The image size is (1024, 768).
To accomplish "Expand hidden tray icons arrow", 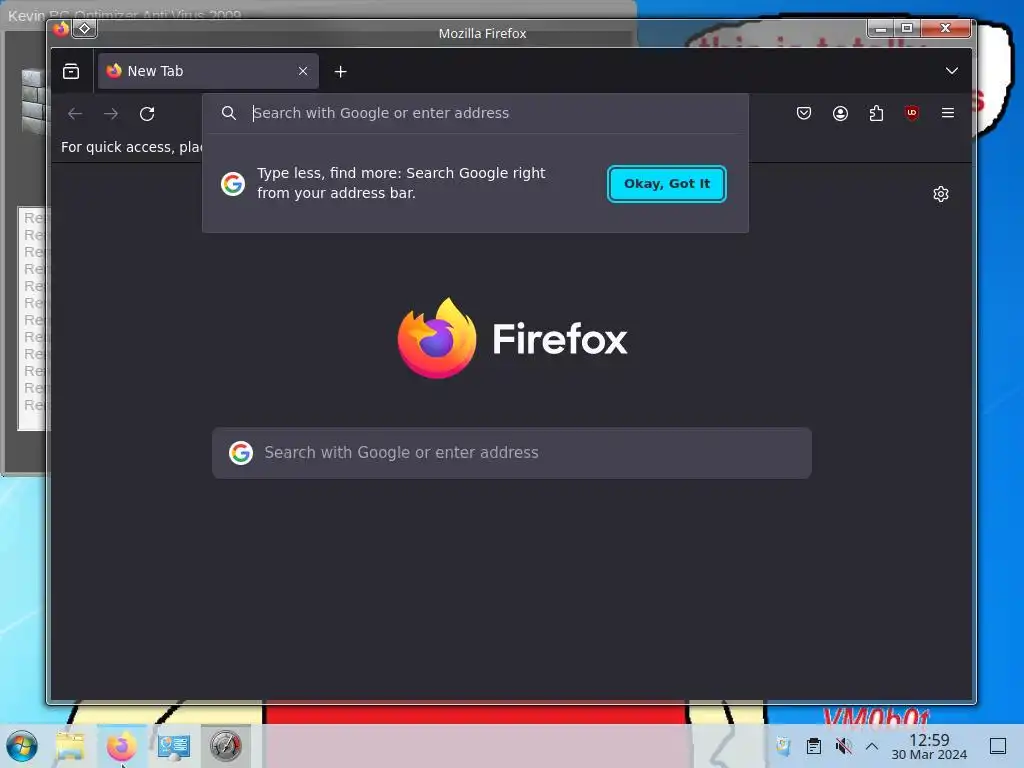I will [x=871, y=746].
